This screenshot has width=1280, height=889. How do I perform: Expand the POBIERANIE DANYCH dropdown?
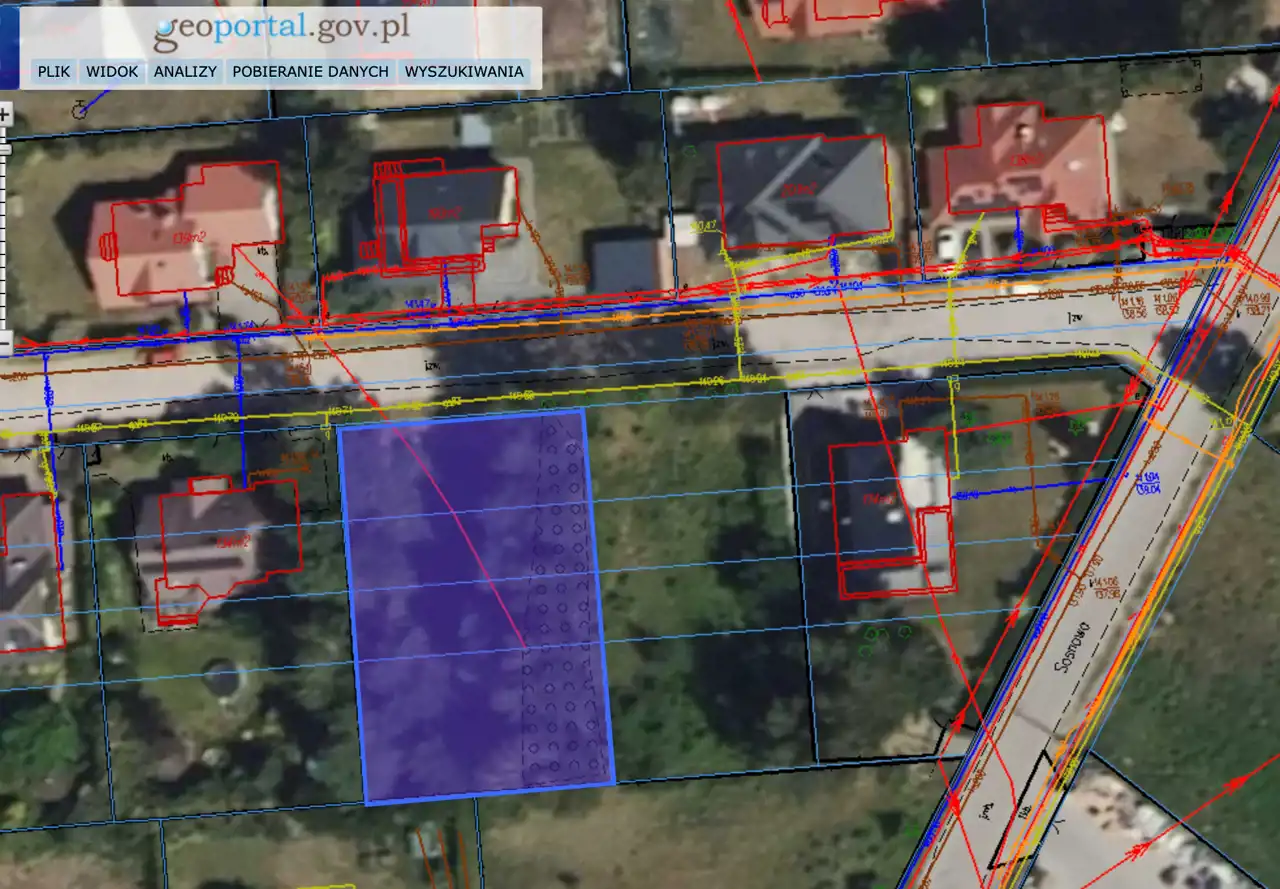[x=310, y=72]
